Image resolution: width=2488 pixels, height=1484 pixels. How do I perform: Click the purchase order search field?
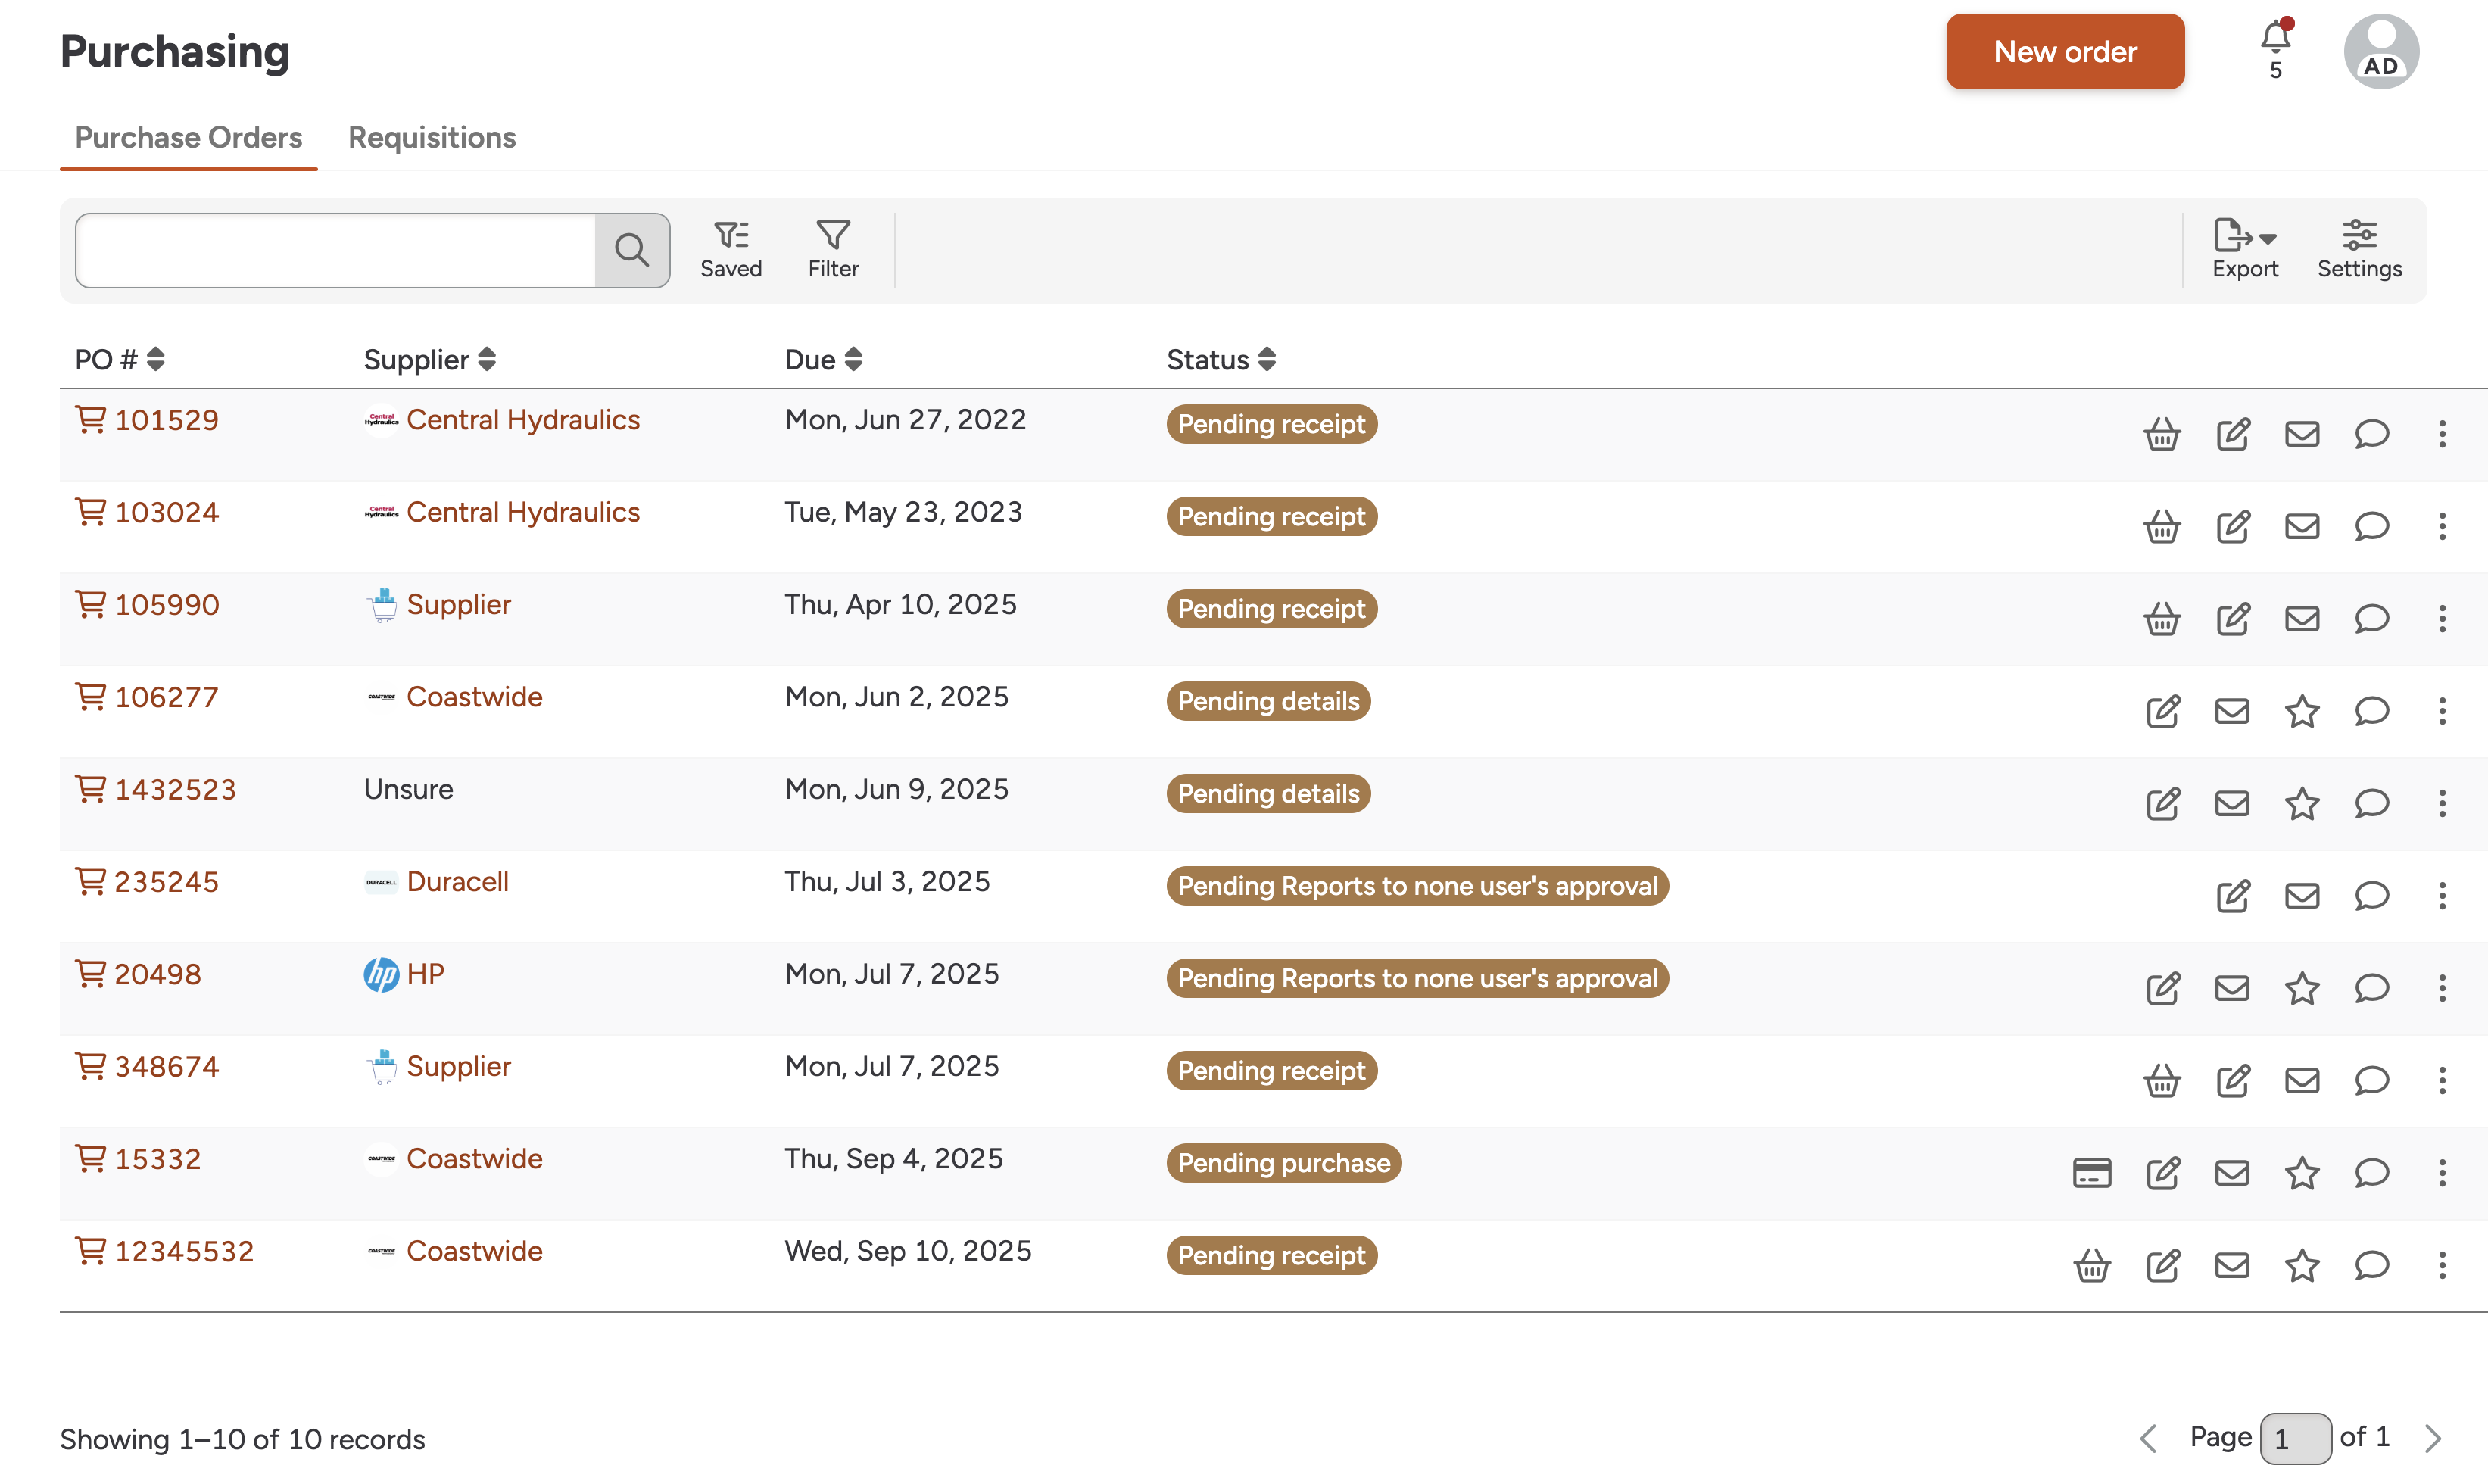point(335,250)
